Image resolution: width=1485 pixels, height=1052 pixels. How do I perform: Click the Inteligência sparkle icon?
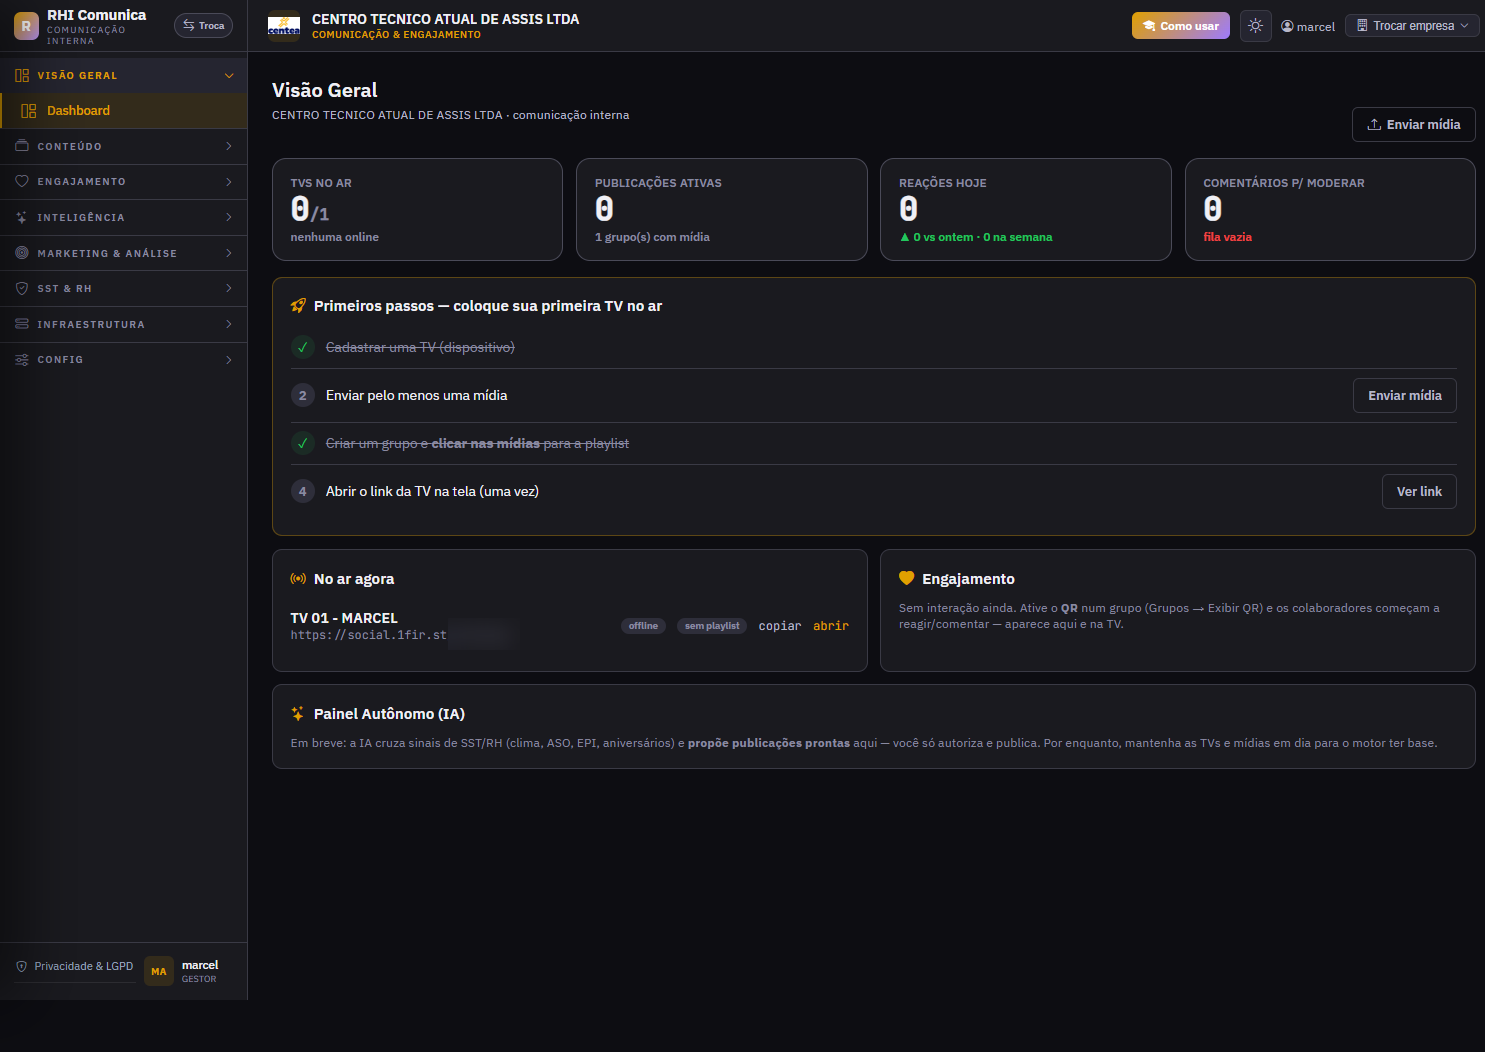tap(22, 217)
